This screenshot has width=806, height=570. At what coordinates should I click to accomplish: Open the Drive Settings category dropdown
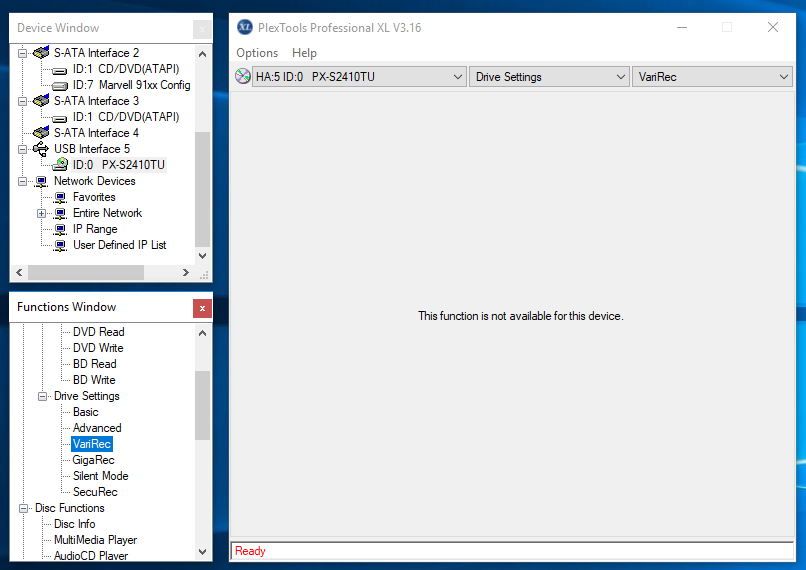tap(549, 77)
